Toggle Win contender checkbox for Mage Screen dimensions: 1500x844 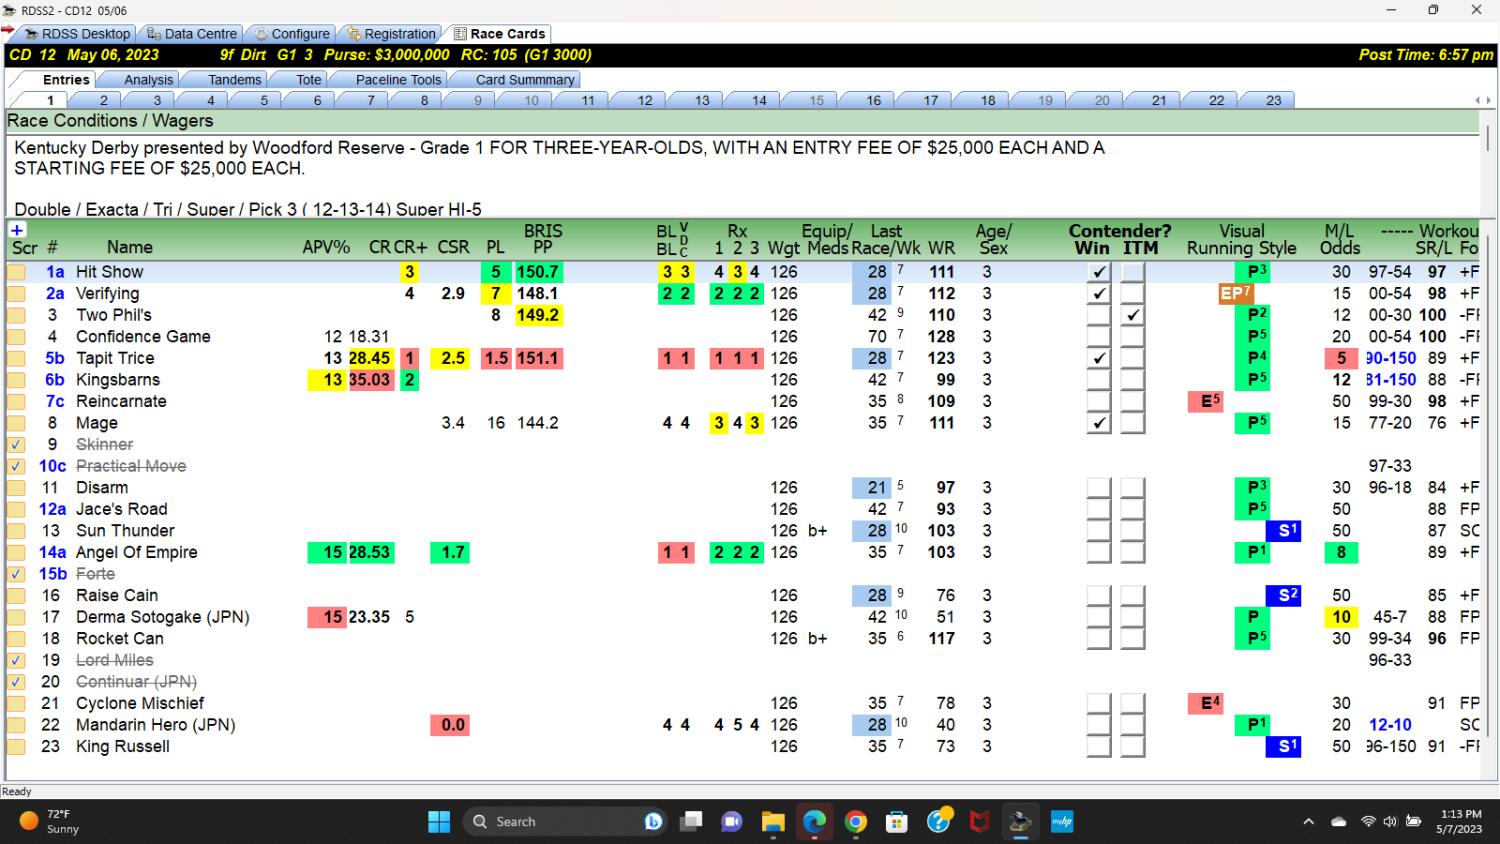[x=1099, y=423]
